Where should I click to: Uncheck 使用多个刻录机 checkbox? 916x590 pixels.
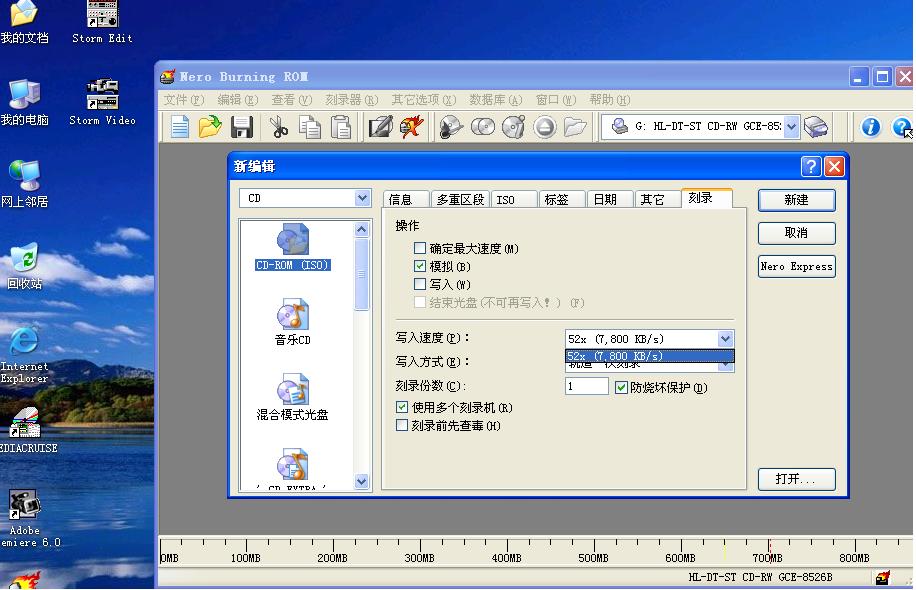tap(402, 407)
